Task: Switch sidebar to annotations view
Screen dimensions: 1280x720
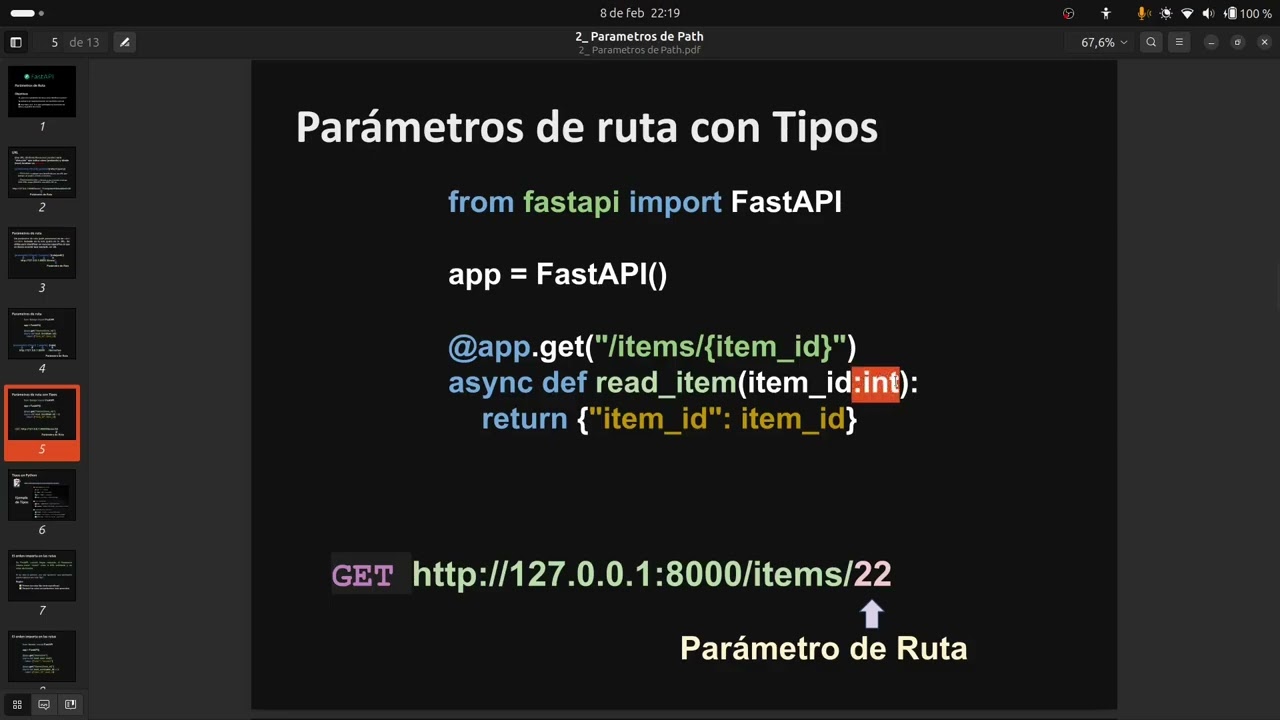Action: [x=44, y=704]
